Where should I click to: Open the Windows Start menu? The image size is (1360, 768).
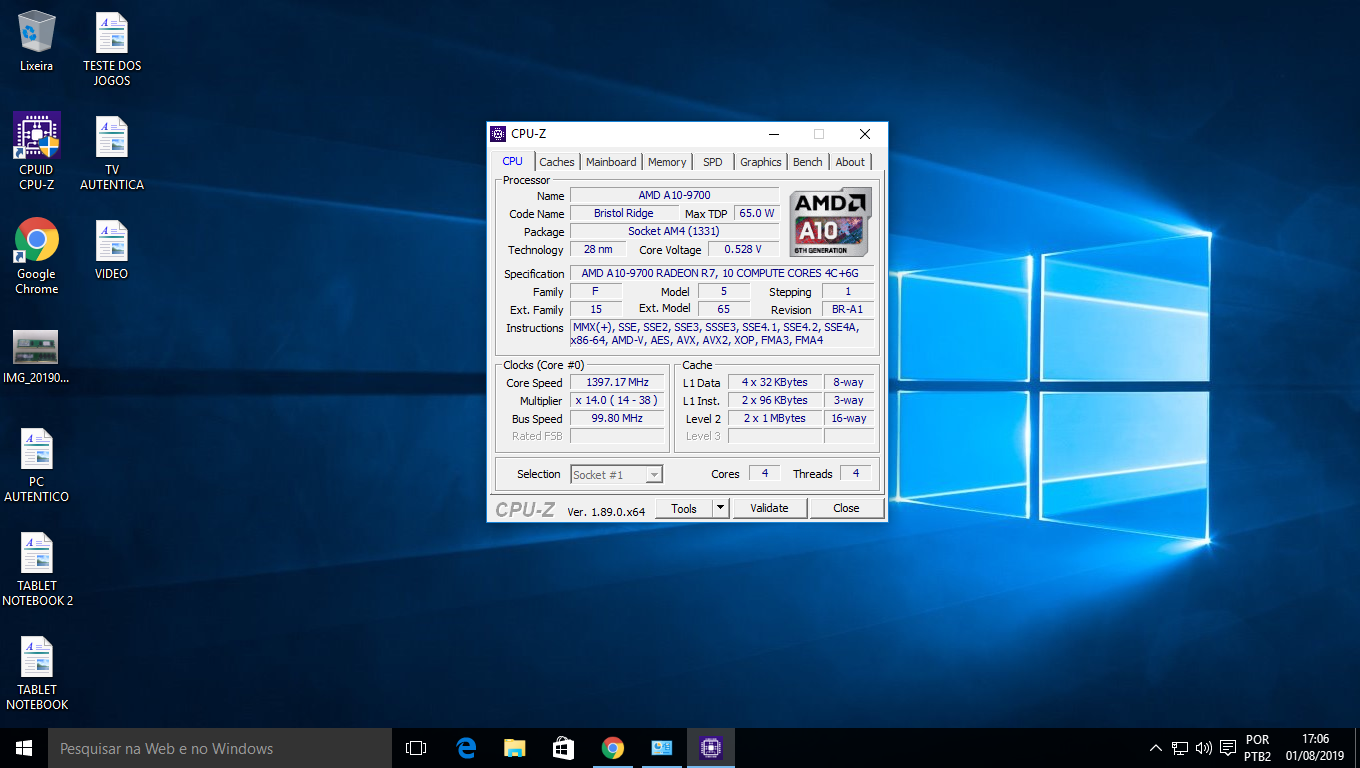(24, 748)
